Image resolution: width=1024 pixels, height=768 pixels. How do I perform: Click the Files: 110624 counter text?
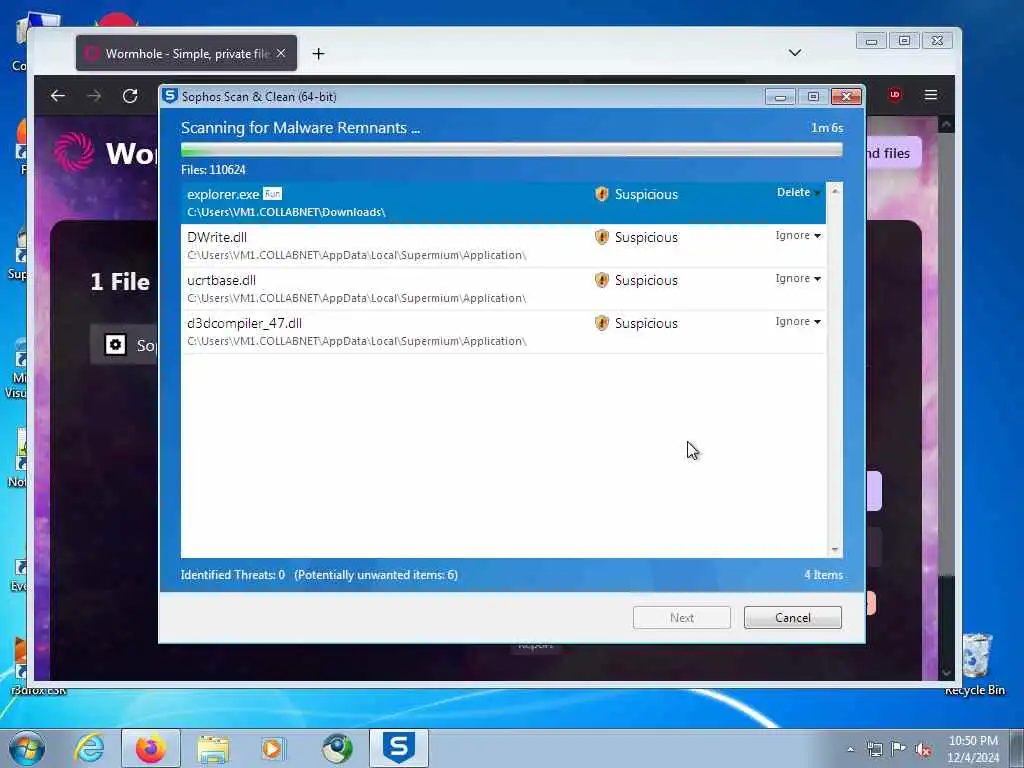(214, 170)
